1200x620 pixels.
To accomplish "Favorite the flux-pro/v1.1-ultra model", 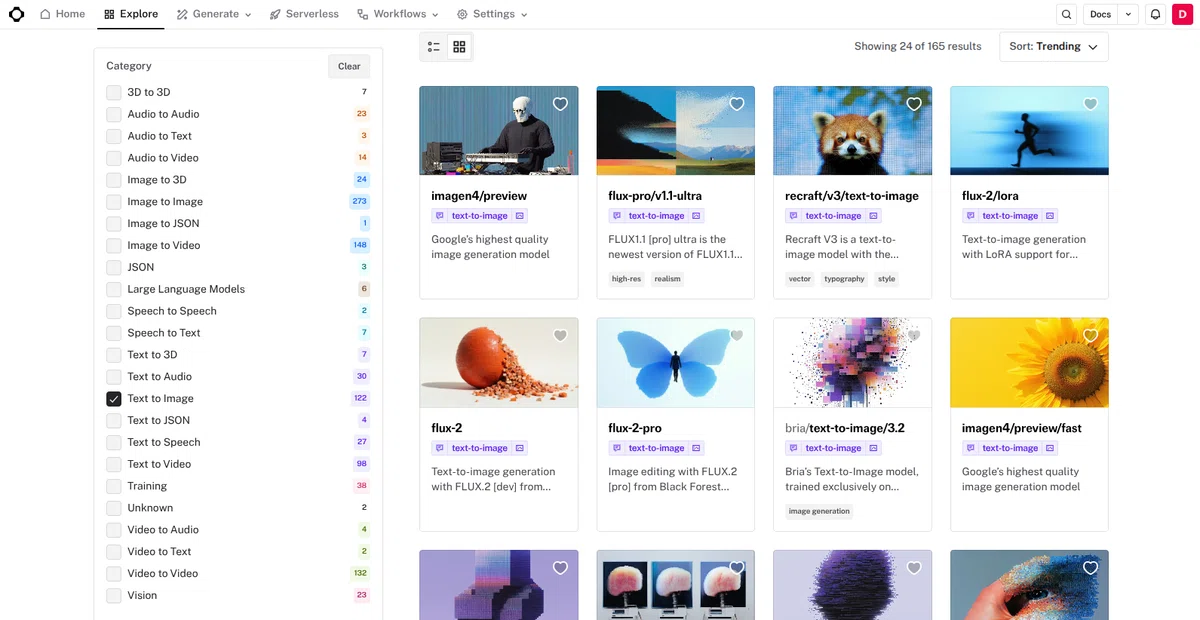I will [737, 104].
